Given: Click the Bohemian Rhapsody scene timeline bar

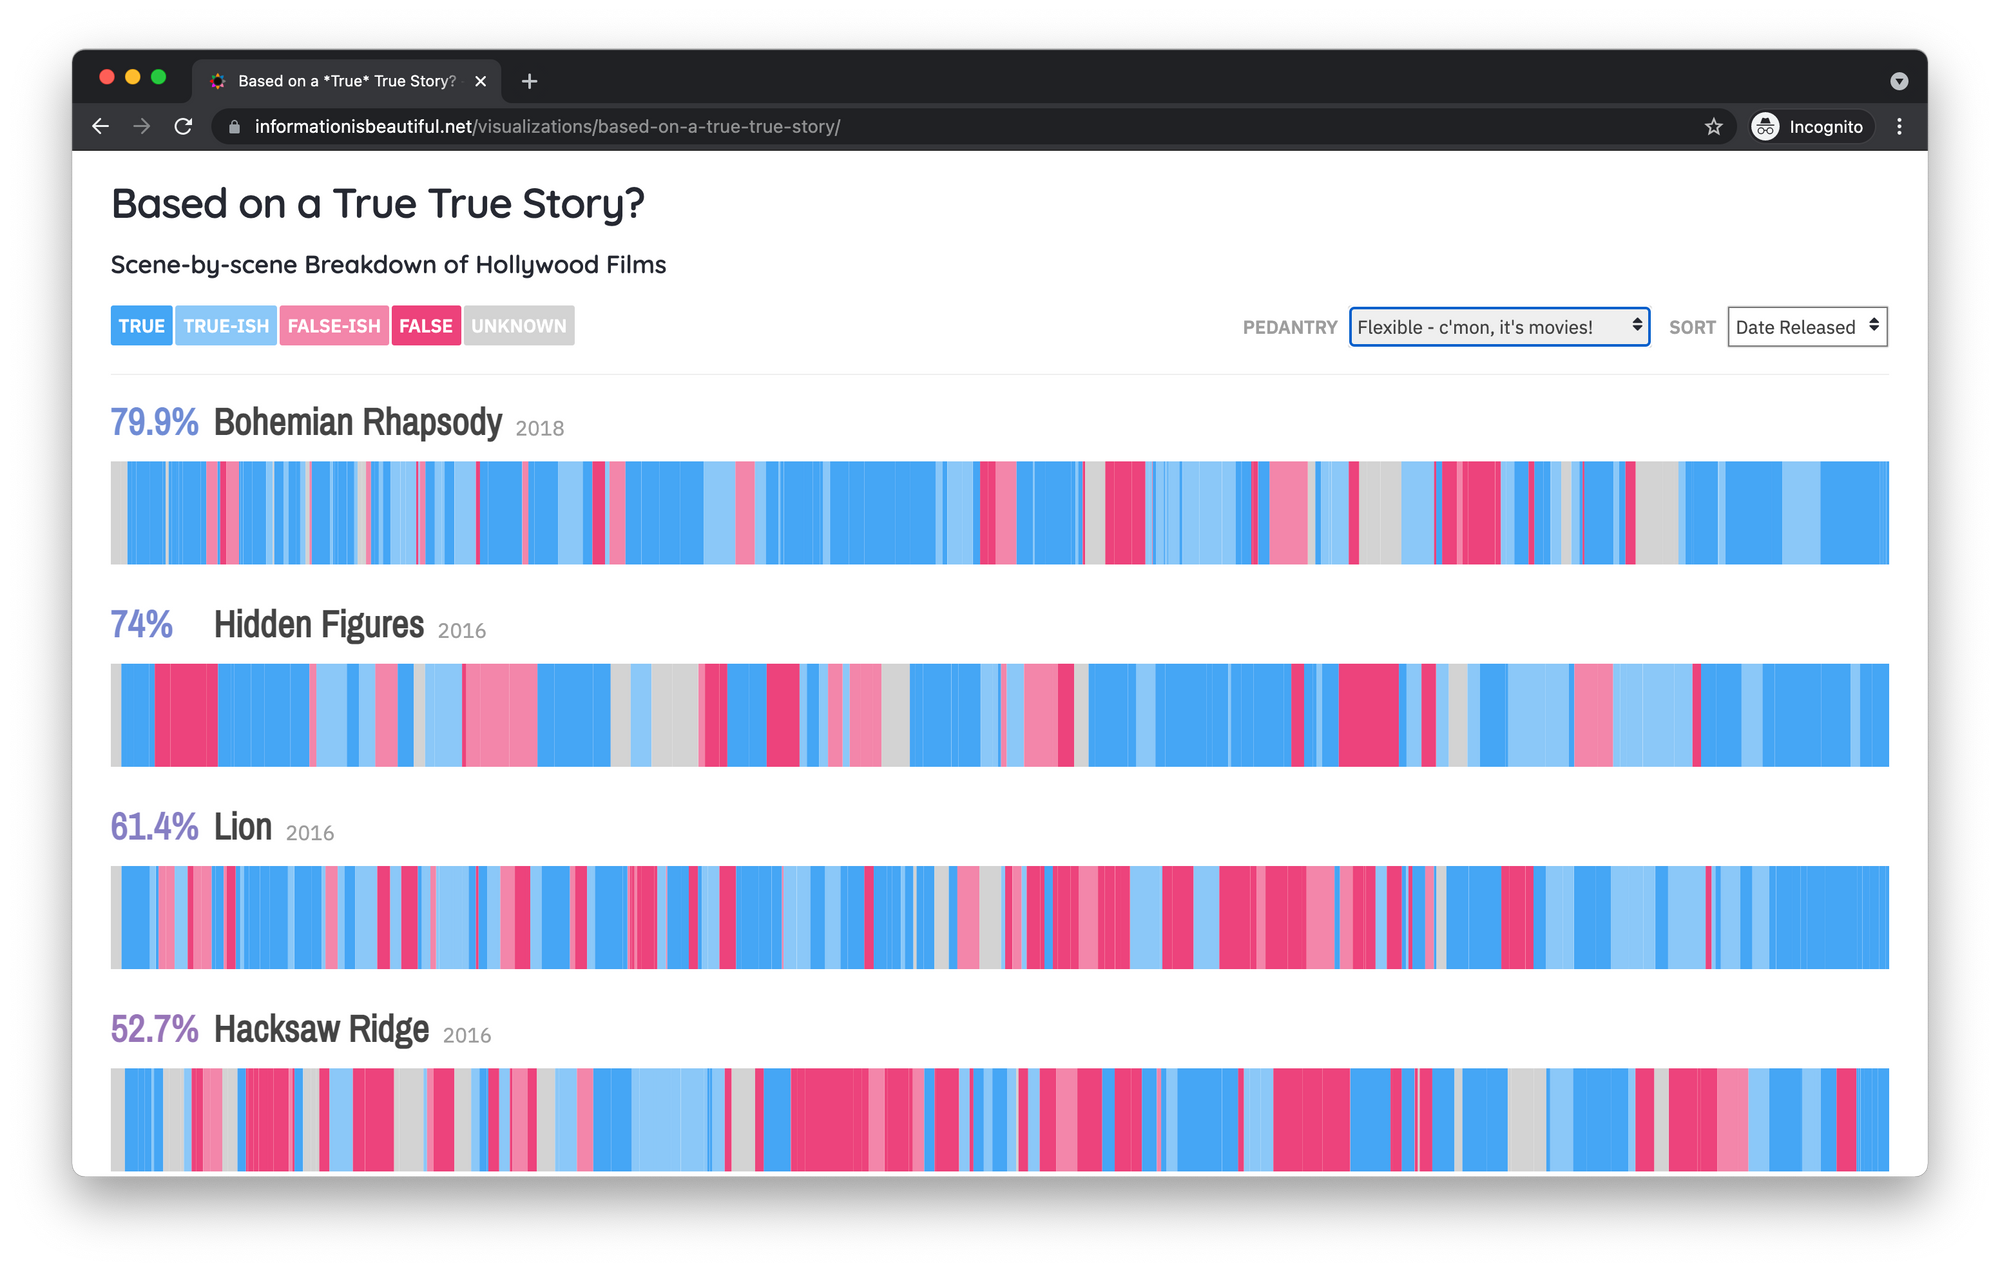Looking at the screenshot, I should pos(1000,513).
